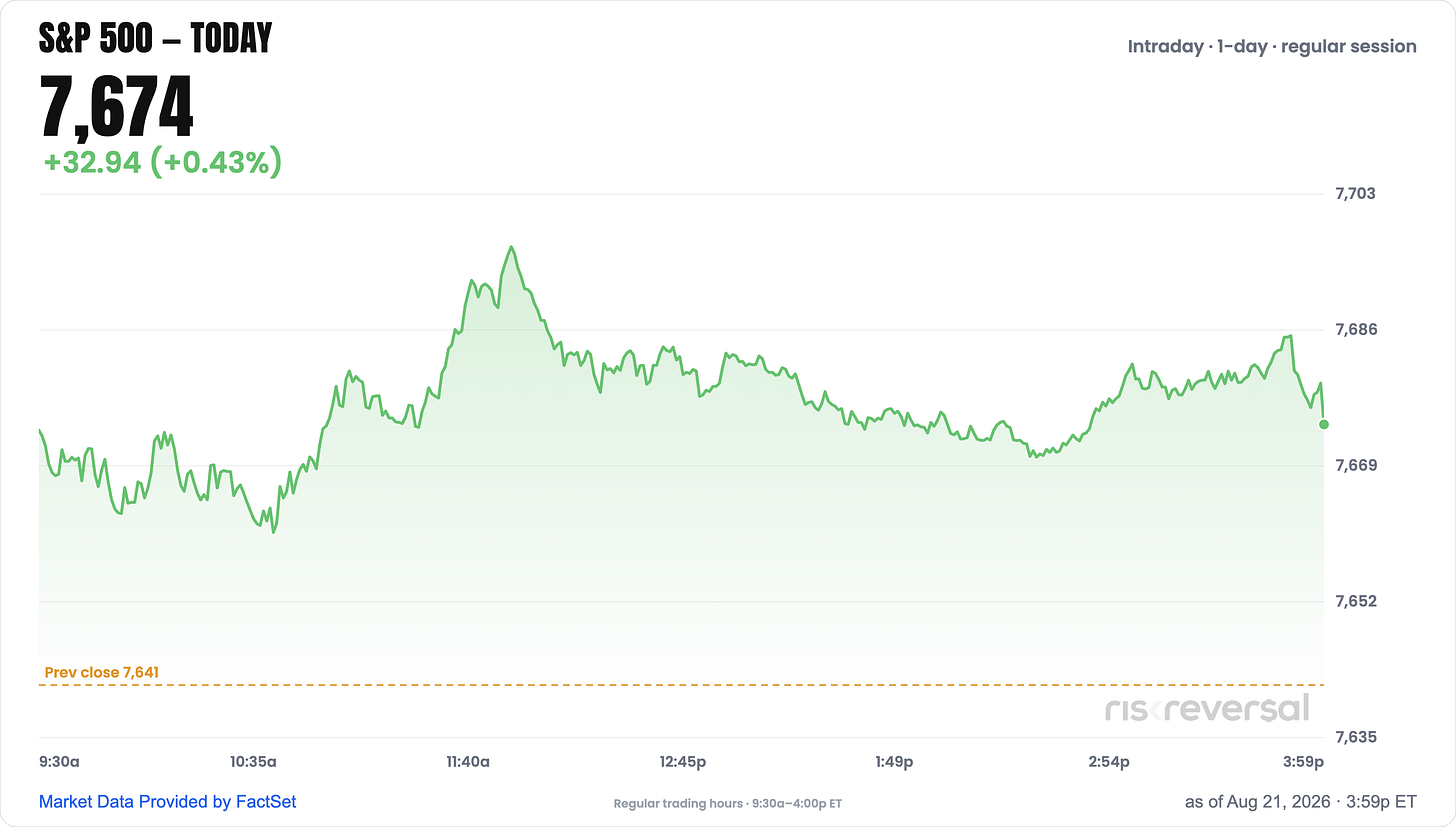Click the 7,686 y-axis label

pos(1355,329)
